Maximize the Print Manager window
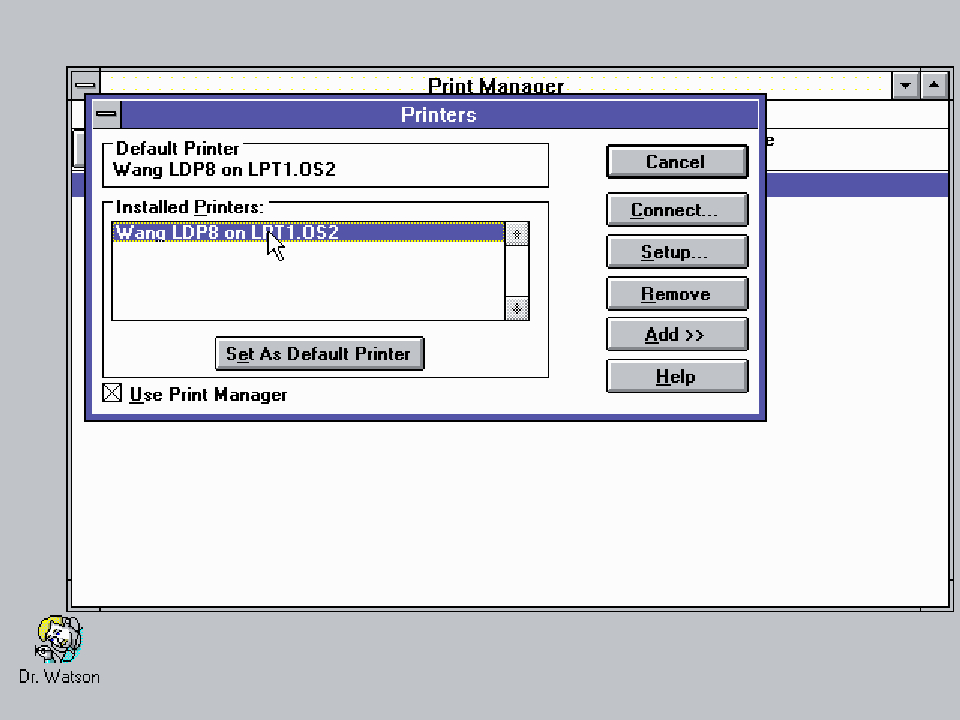 click(x=934, y=85)
